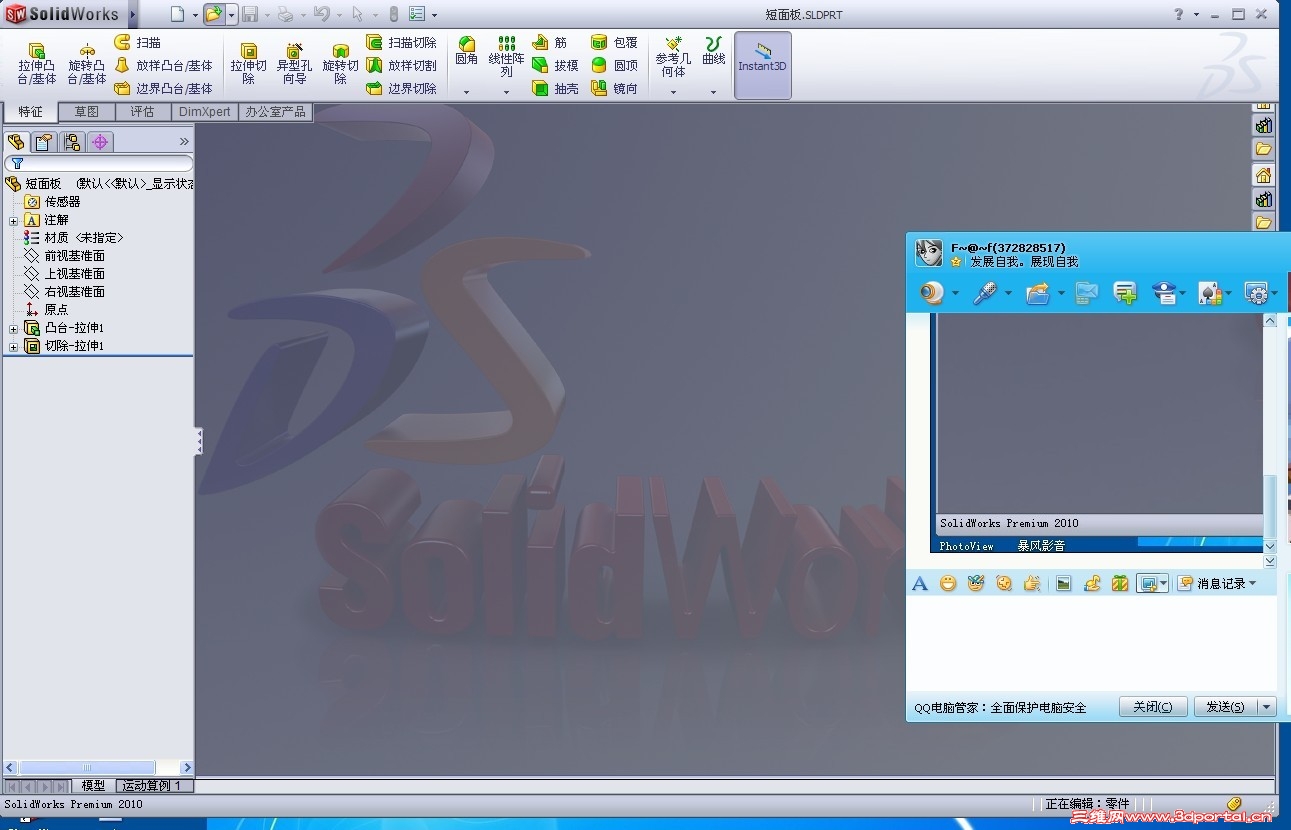This screenshot has height=830, width=1291.
Task: Switch to the DimXpert tab
Action: [205, 112]
